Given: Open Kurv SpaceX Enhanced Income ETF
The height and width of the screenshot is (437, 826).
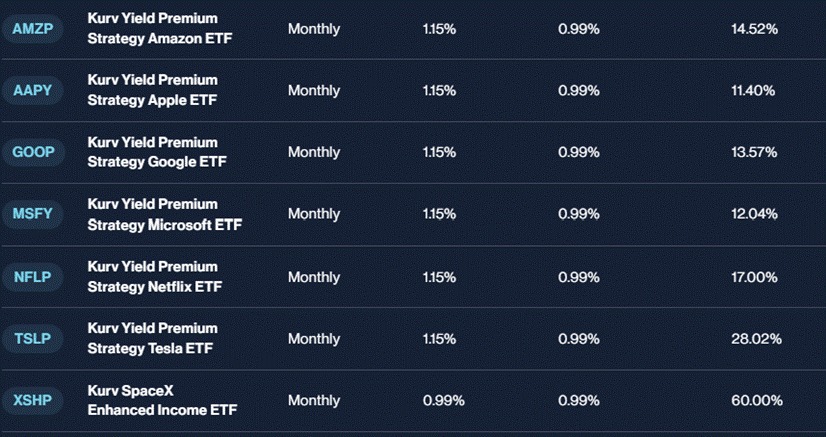Looking at the screenshot, I should pos(162,400).
